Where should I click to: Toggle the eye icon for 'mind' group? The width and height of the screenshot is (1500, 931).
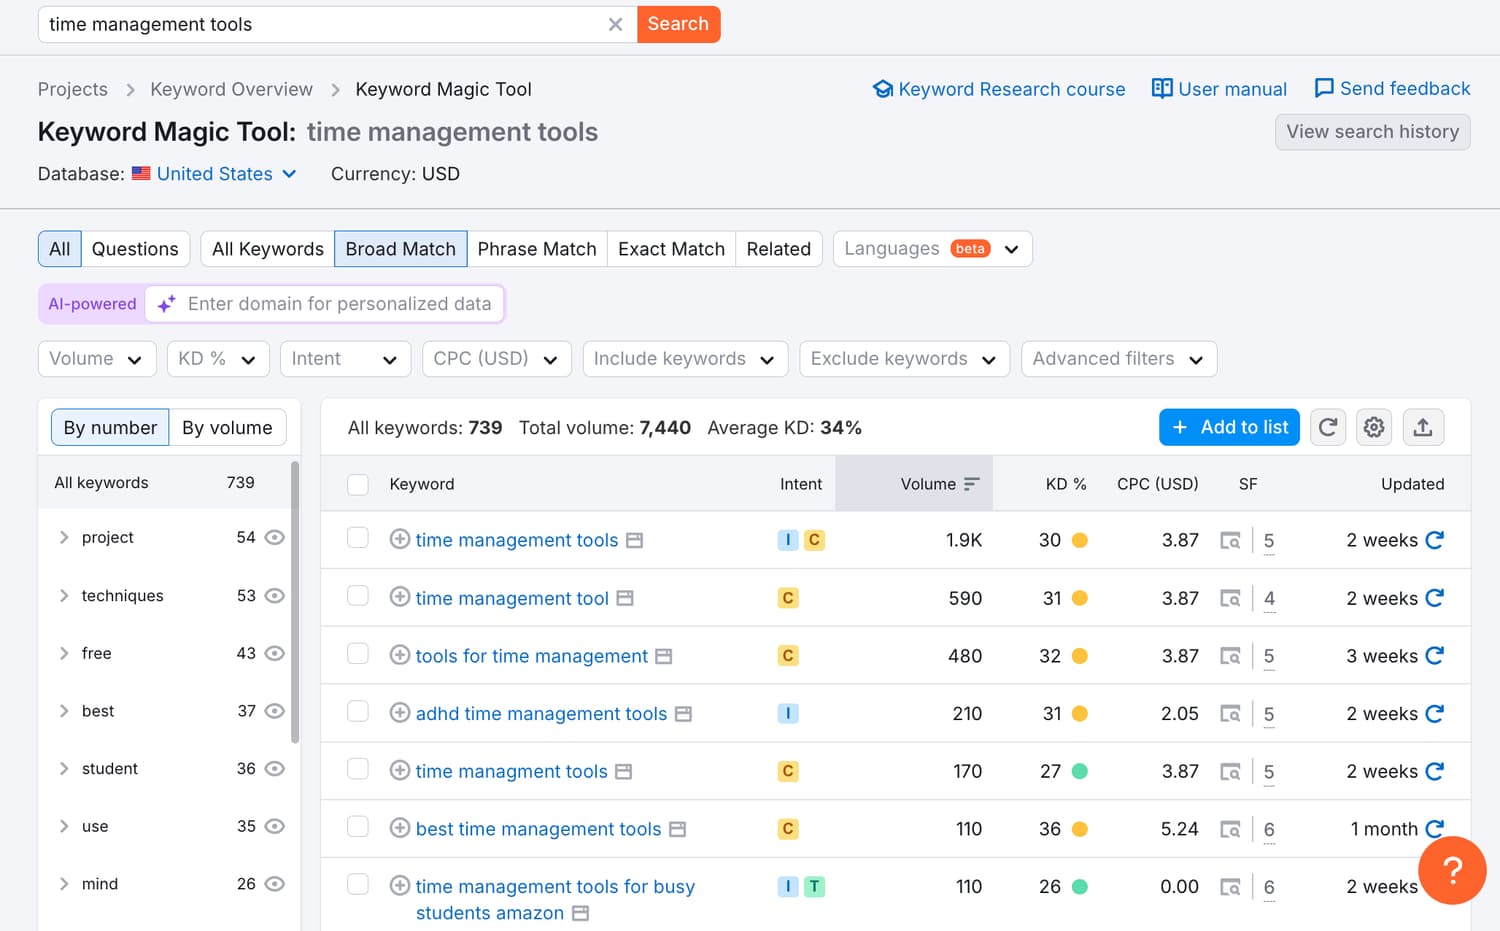[275, 884]
